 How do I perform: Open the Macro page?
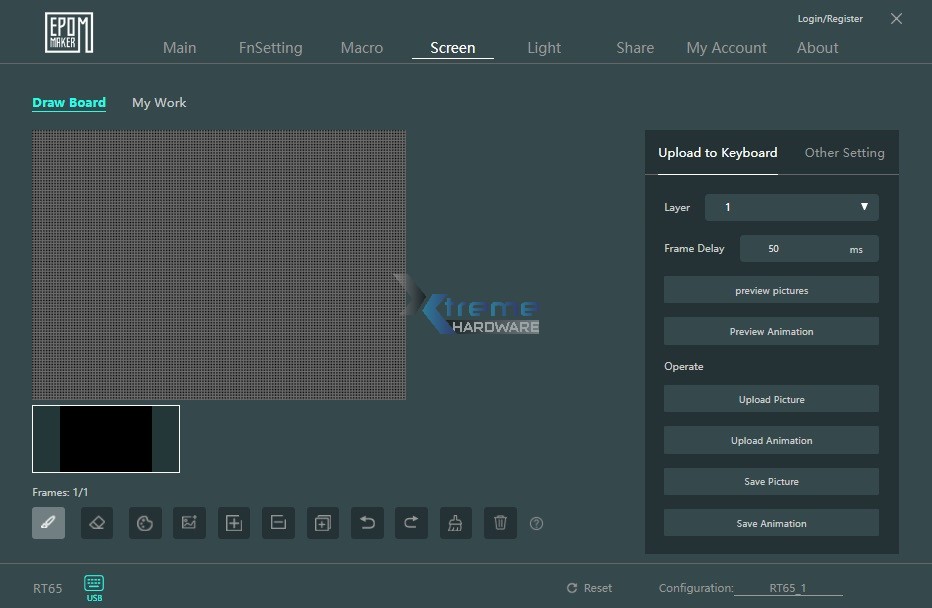[362, 47]
